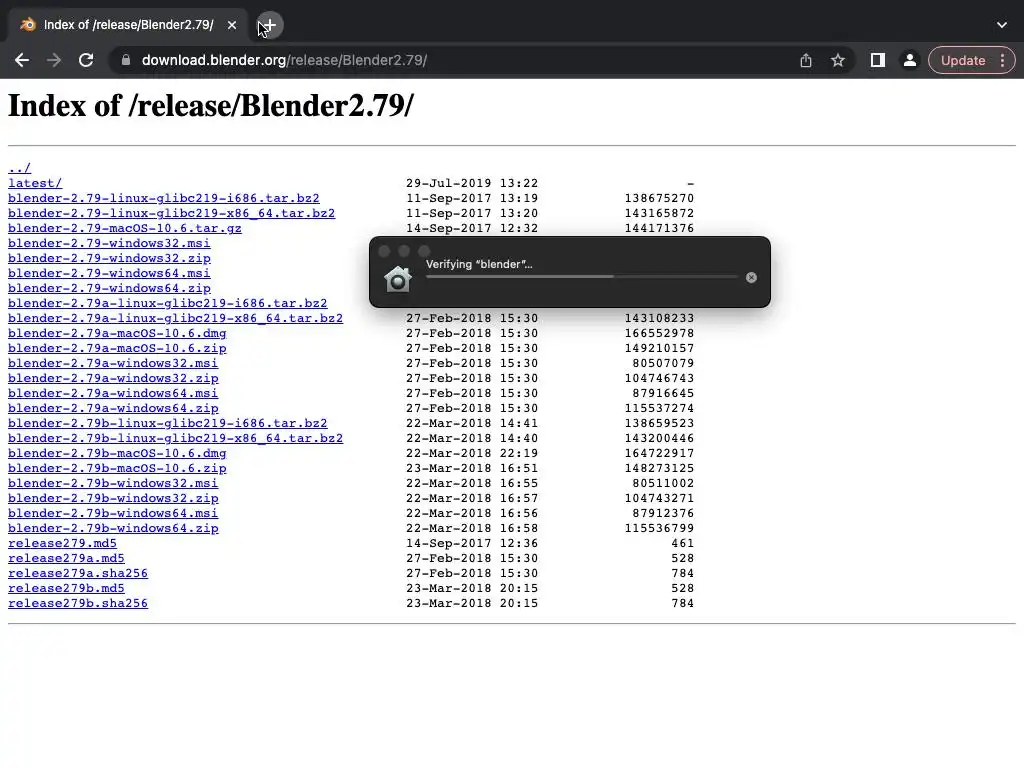Select the Index of /release/Blender2.79/ tab
1024x768 pixels.
tap(128, 25)
